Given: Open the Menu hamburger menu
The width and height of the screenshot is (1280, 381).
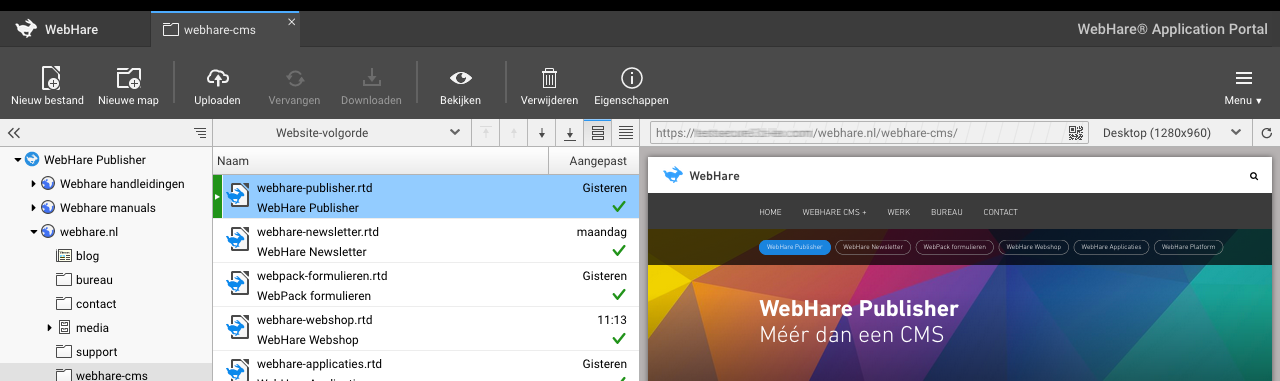Looking at the screenshot, I should point(1243,85).
